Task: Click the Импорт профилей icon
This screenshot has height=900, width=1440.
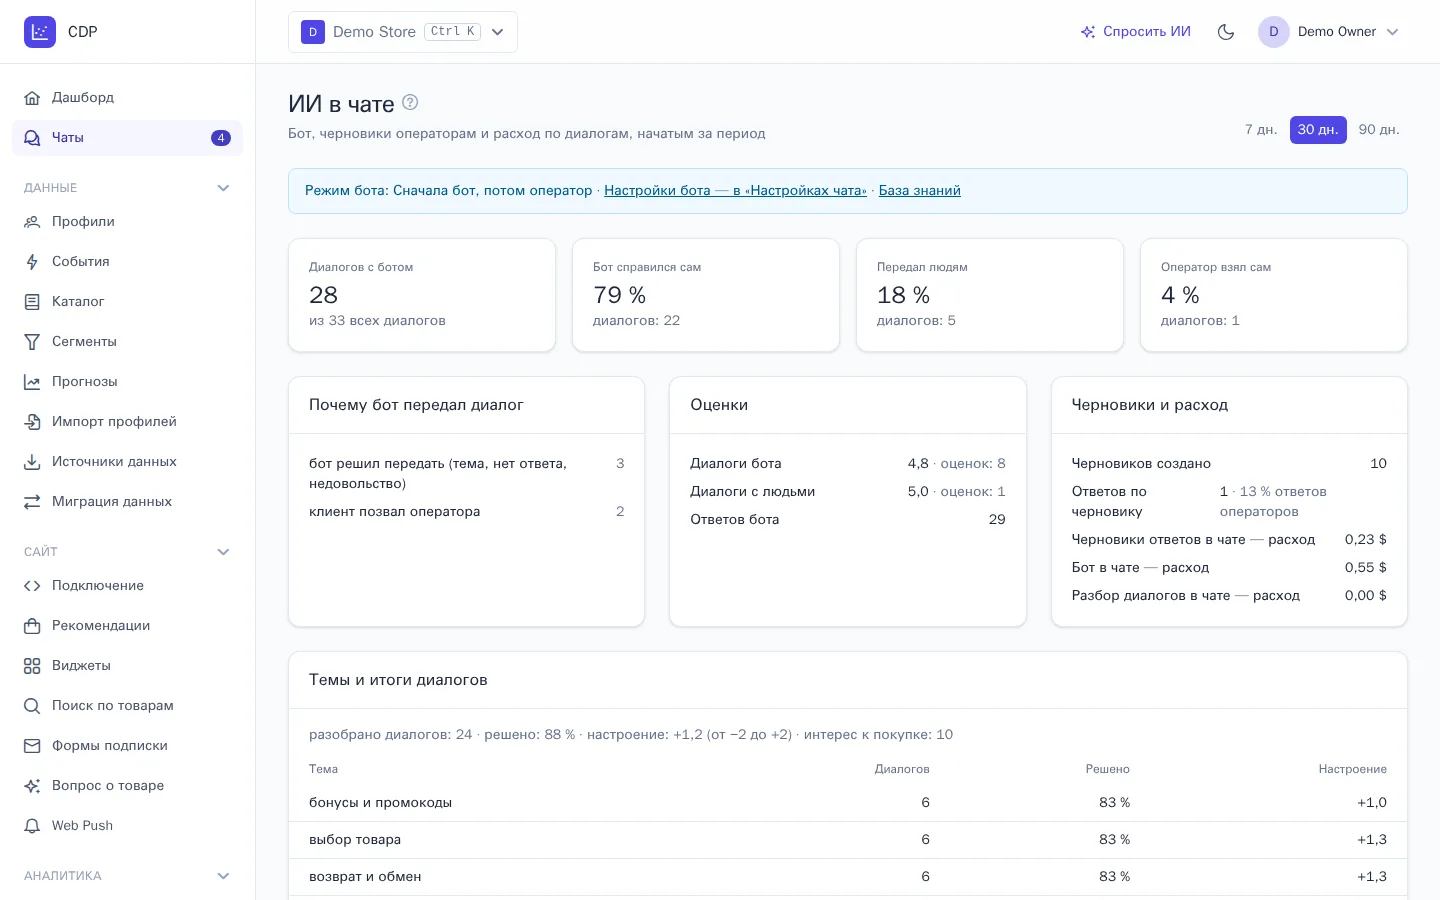Action: coord(32,422)
